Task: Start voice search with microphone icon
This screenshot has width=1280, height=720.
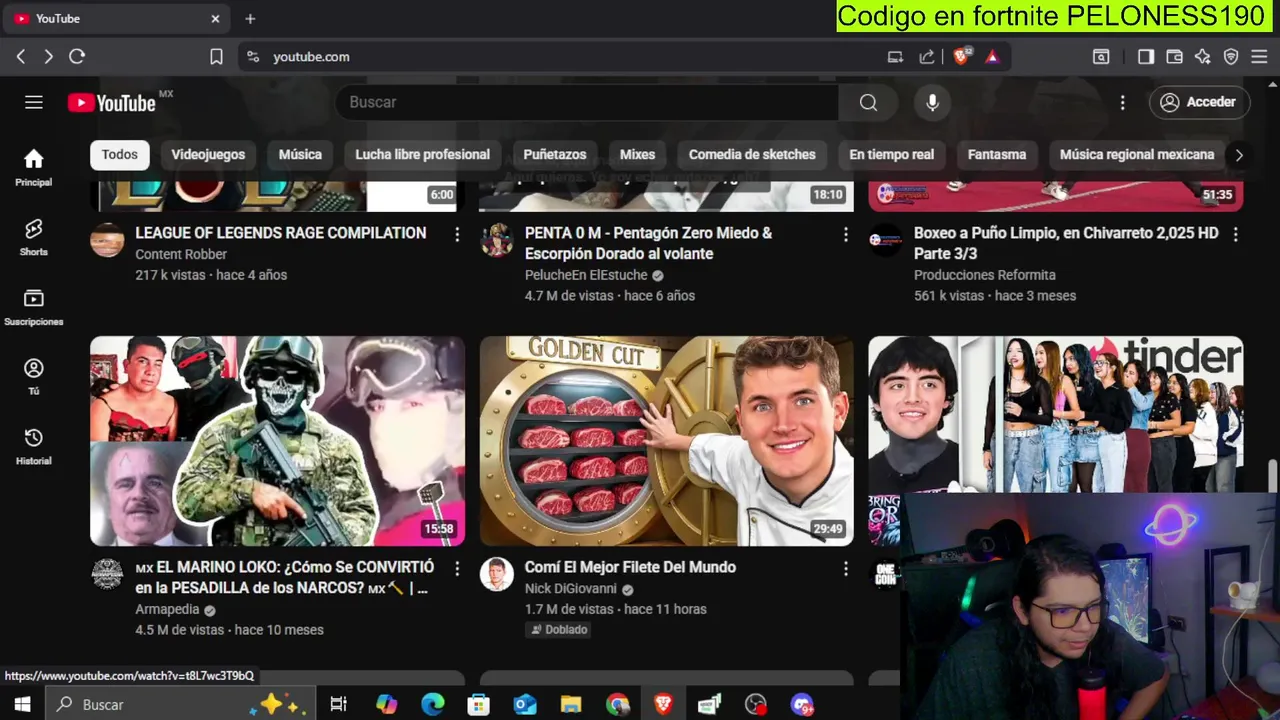Action: [932, 102]
